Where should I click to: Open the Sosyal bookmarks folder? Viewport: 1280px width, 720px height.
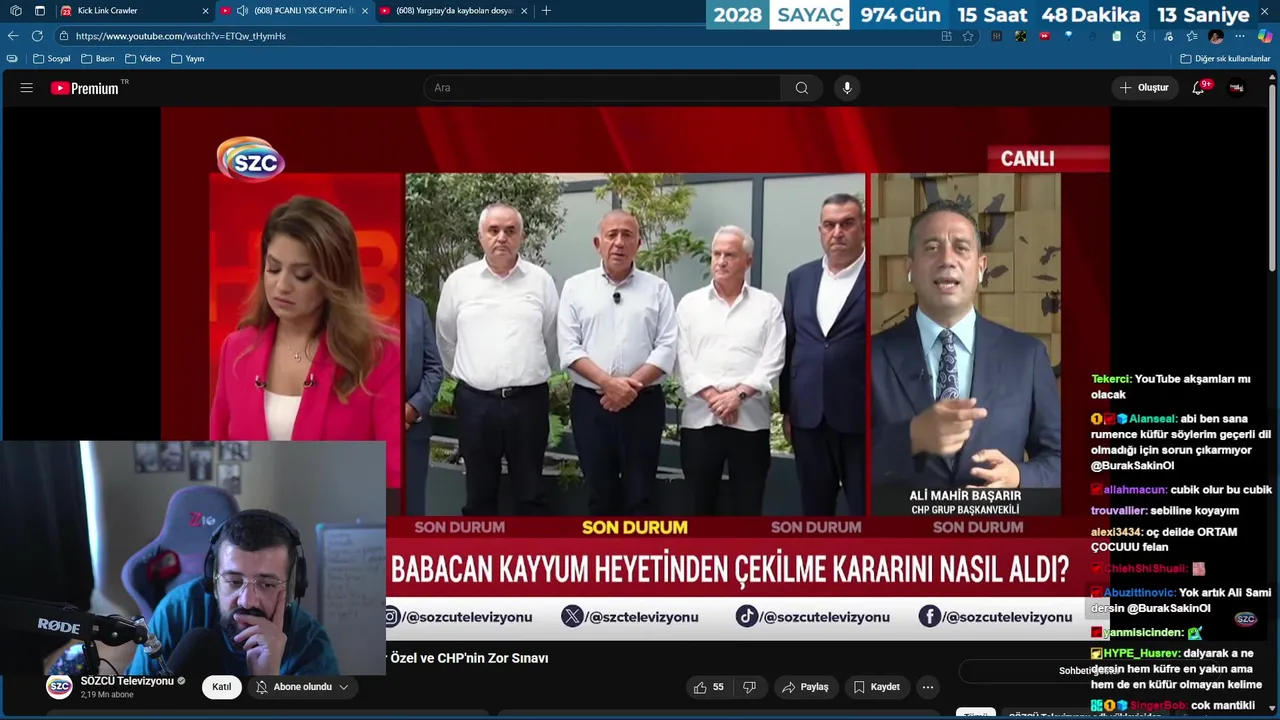[x=52, y=59]
